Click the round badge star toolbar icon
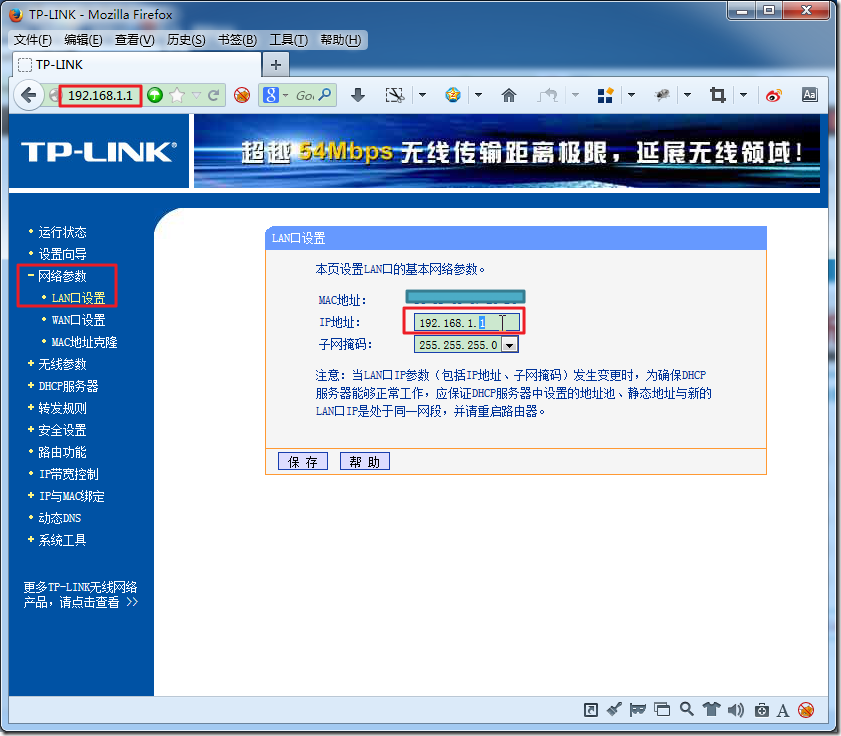This screenshot has height=736, width=841. [x=453, y=95]
